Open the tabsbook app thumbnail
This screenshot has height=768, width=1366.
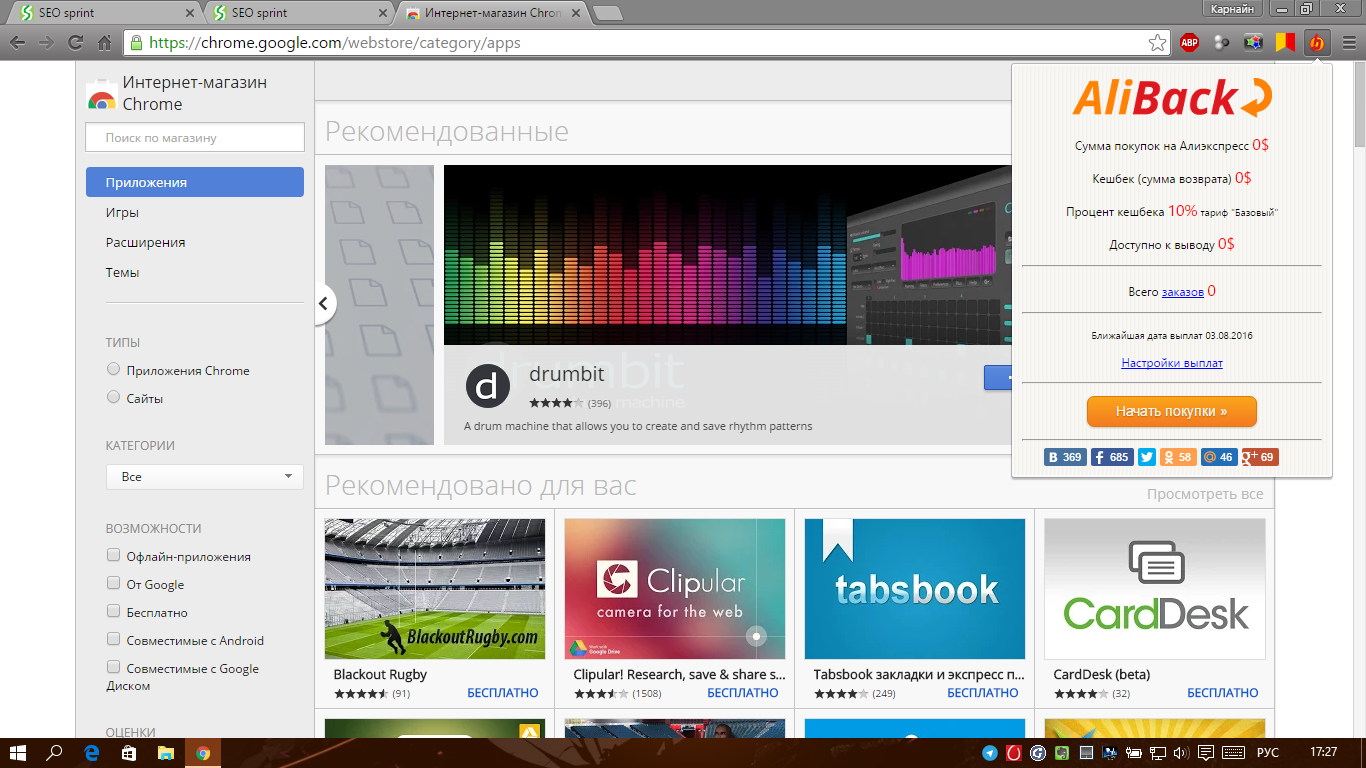pos(915,589)
